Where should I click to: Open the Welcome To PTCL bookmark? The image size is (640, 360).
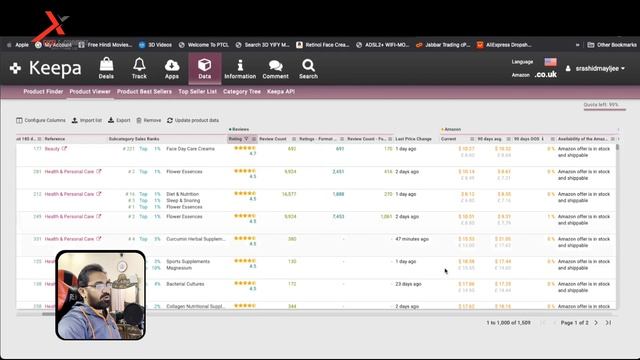point(204,45)
